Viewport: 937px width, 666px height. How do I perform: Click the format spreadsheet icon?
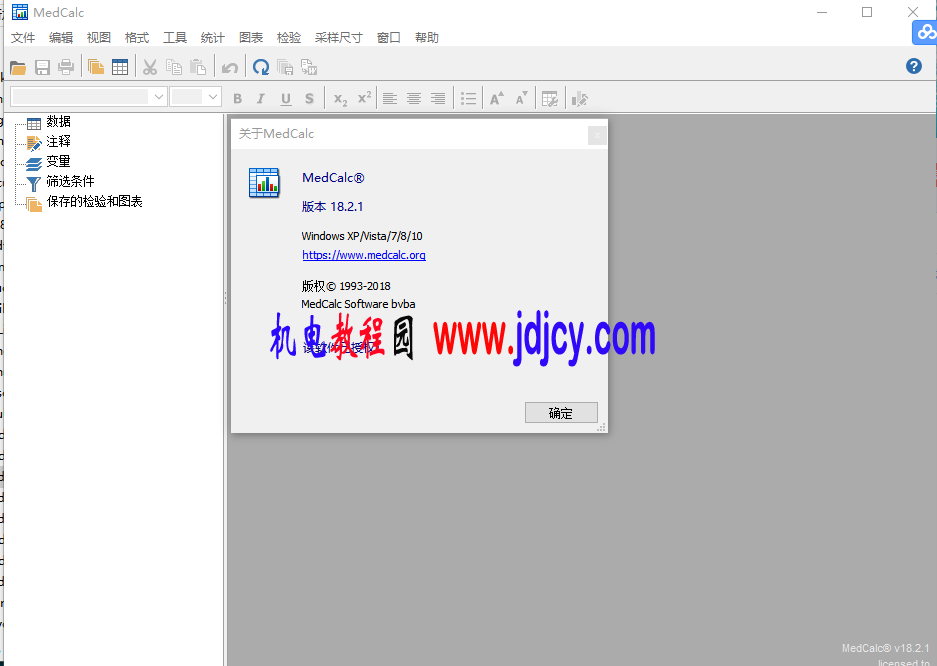550,99
